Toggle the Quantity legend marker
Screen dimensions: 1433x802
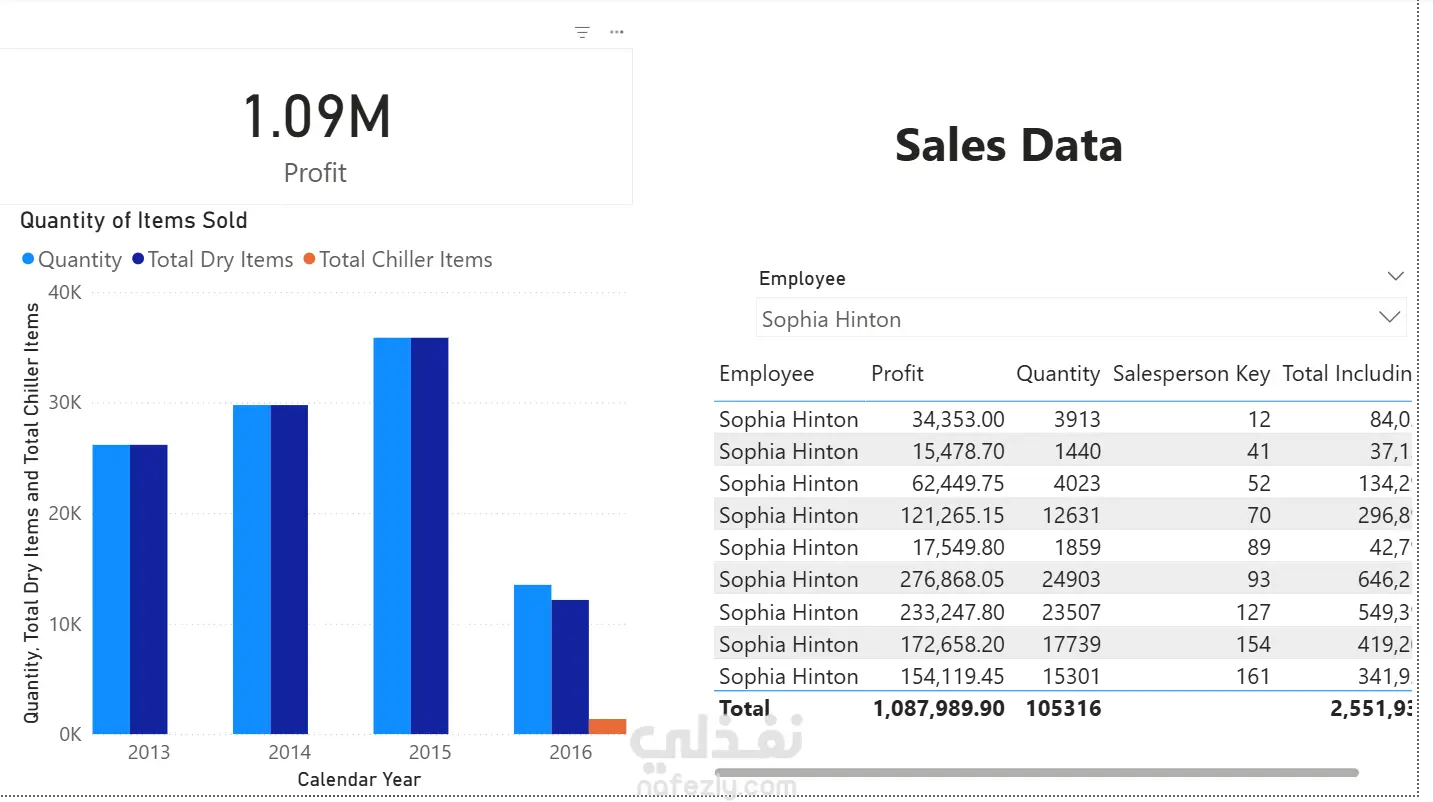(x=28, y=260)
